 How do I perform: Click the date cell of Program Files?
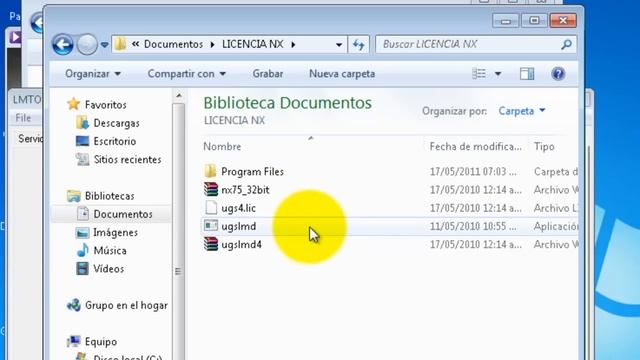pos(473,172)
